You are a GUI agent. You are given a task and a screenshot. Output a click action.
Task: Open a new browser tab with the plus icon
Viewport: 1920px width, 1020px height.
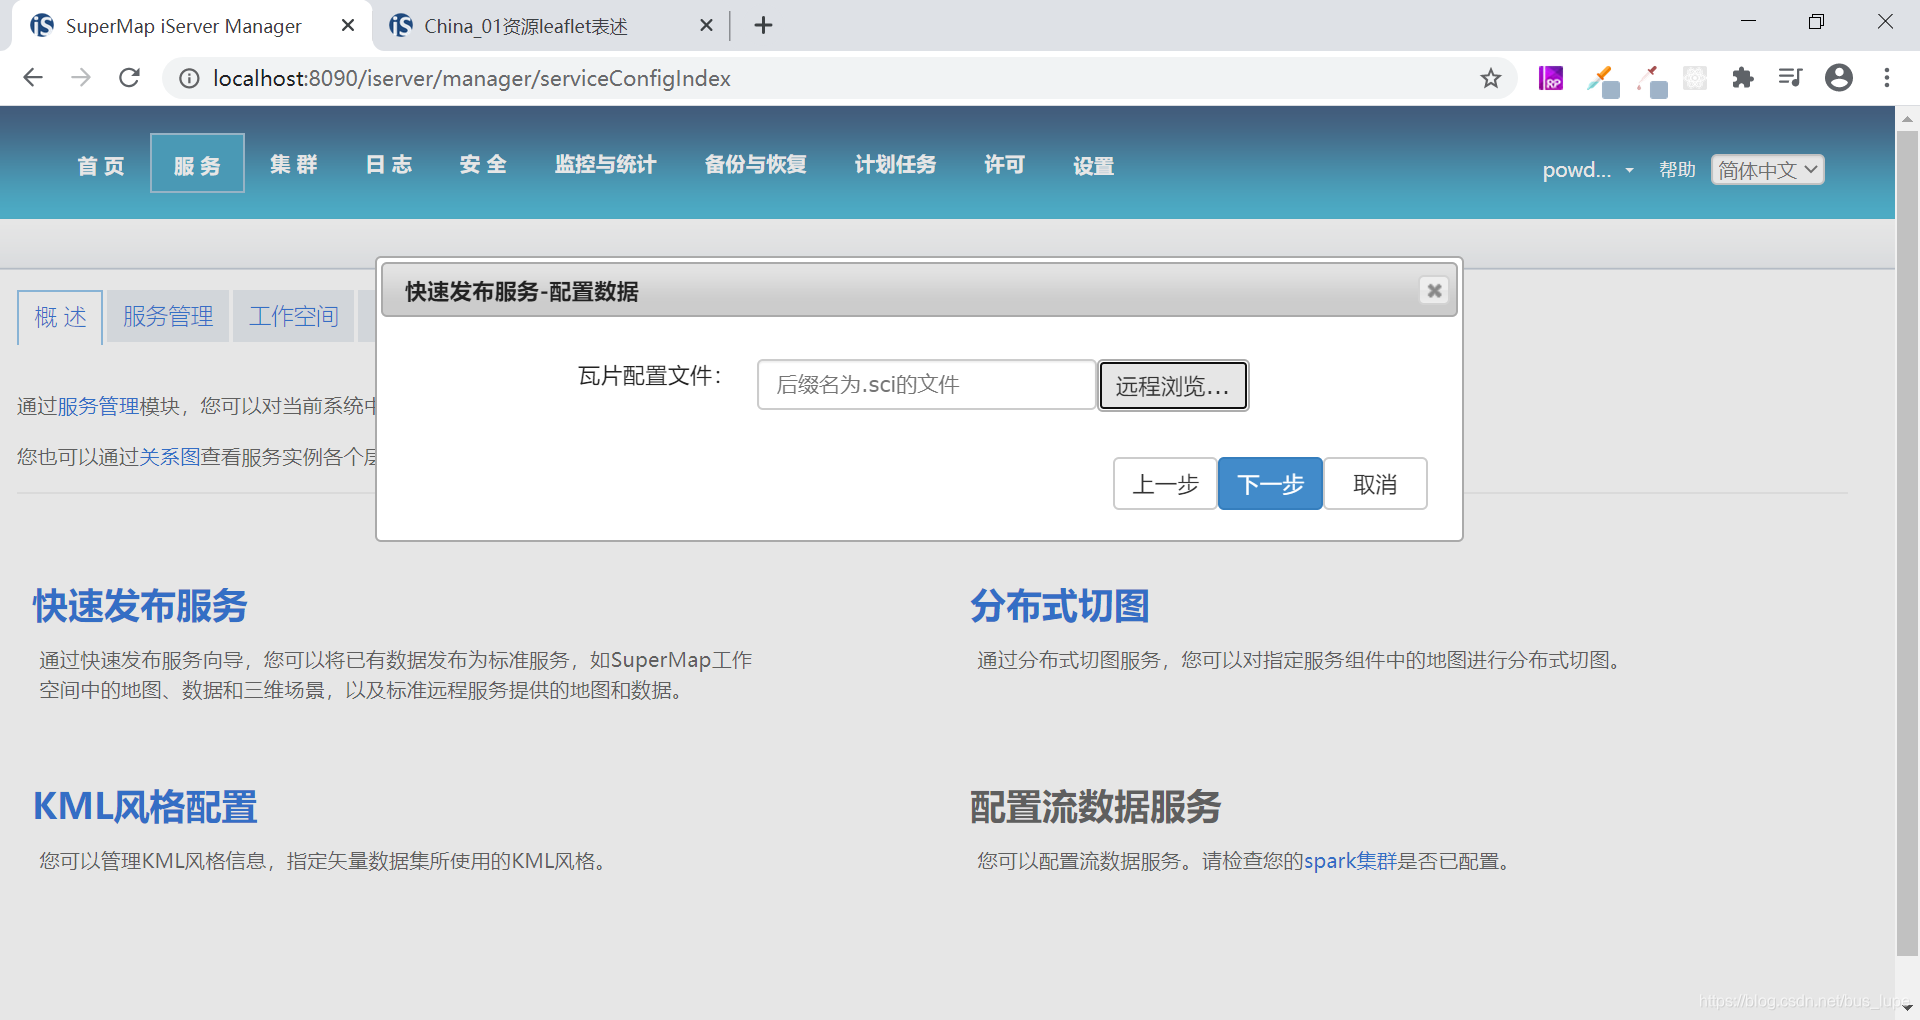[x=763, y=26]
